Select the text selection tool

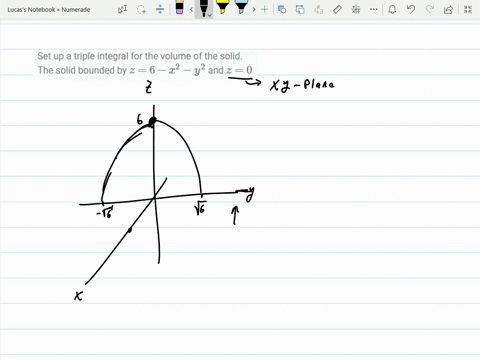tap(123, 9)
